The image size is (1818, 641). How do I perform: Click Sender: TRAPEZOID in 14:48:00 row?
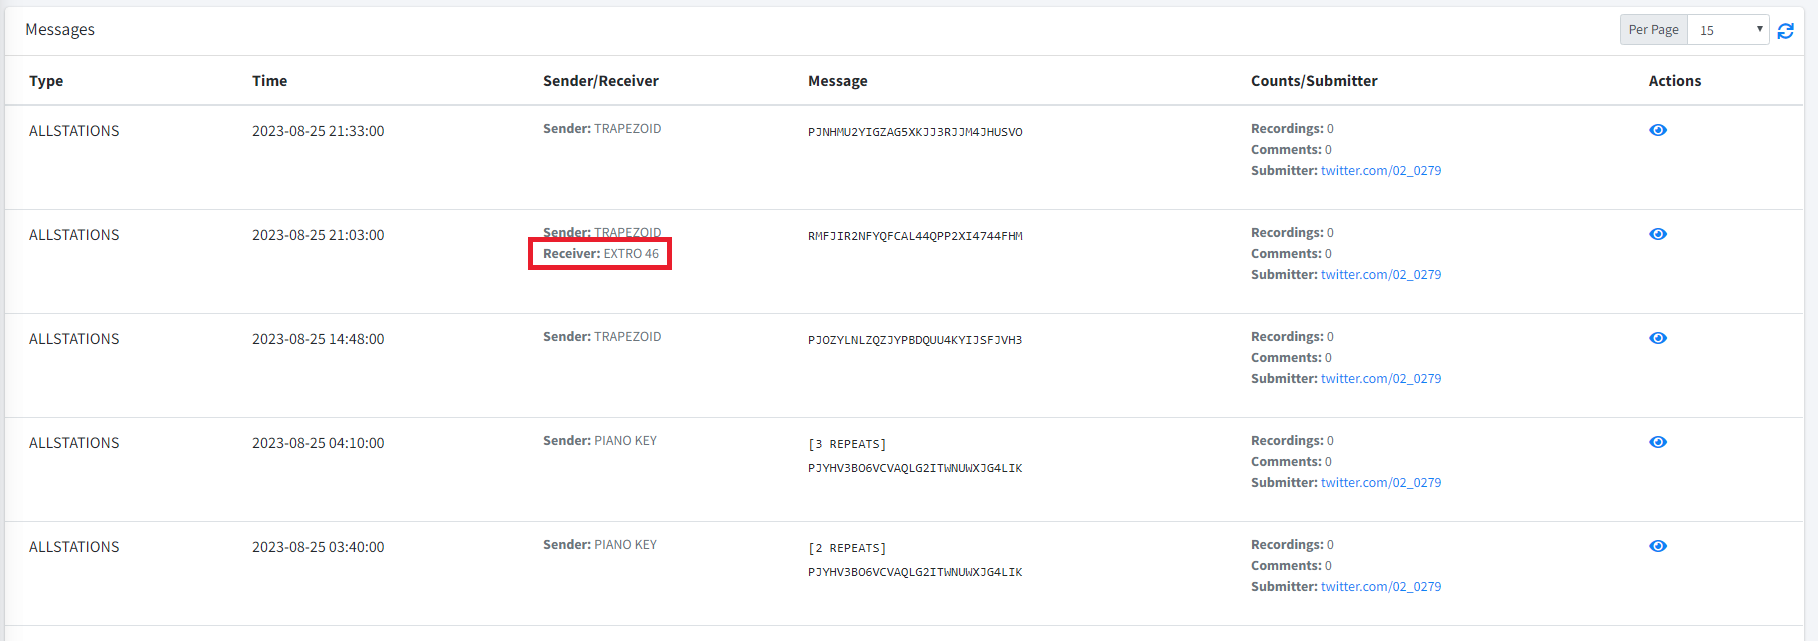point(602,337)
